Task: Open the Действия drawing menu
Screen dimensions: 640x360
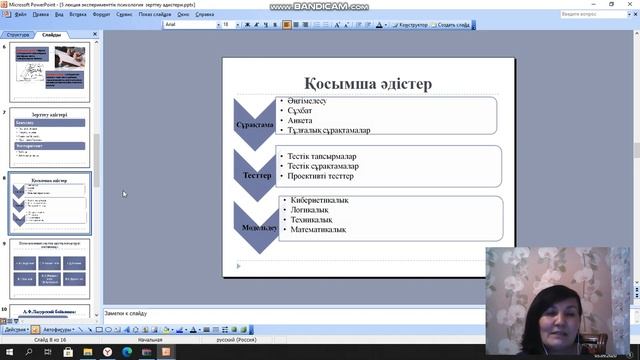Action: pyautogui.click(x=16, y=329)
